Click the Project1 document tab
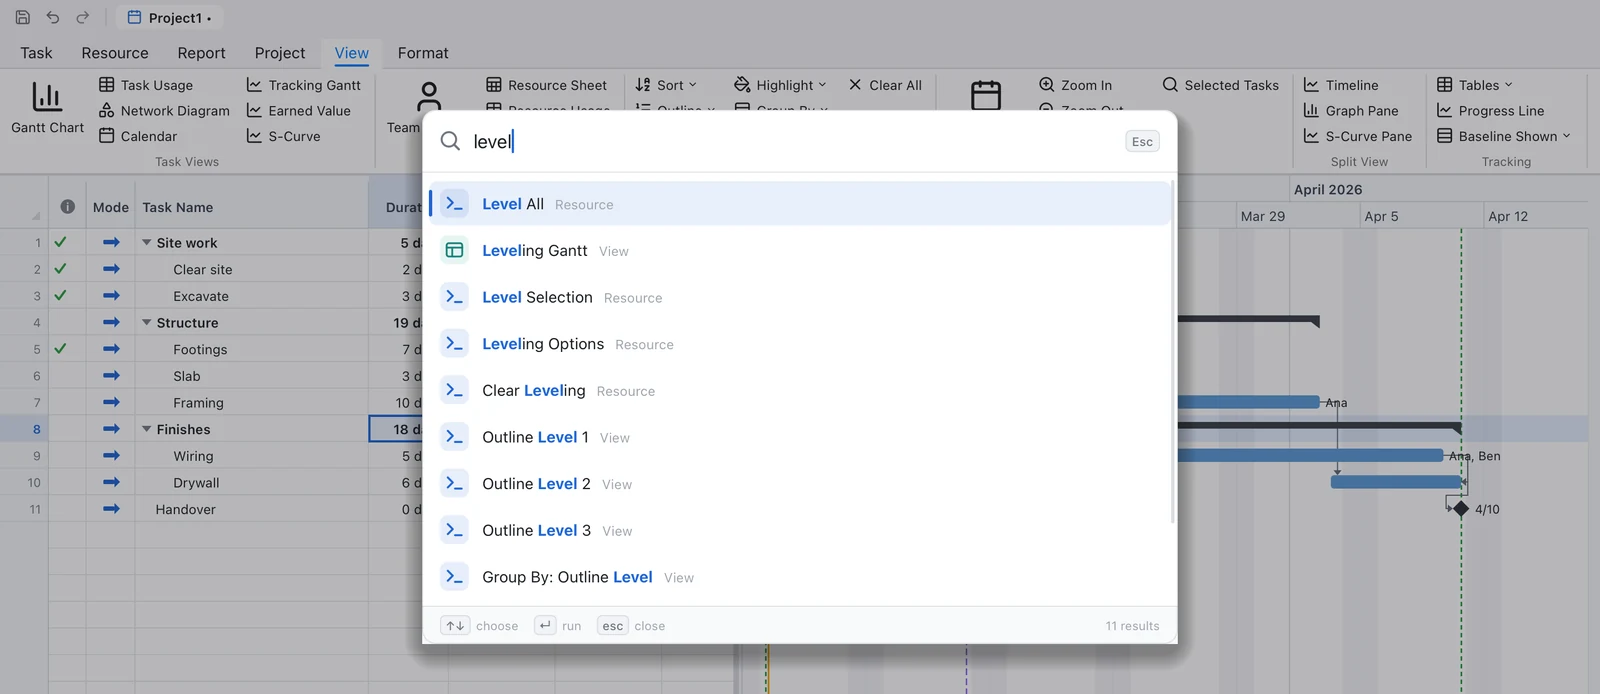 pos(169,17)
